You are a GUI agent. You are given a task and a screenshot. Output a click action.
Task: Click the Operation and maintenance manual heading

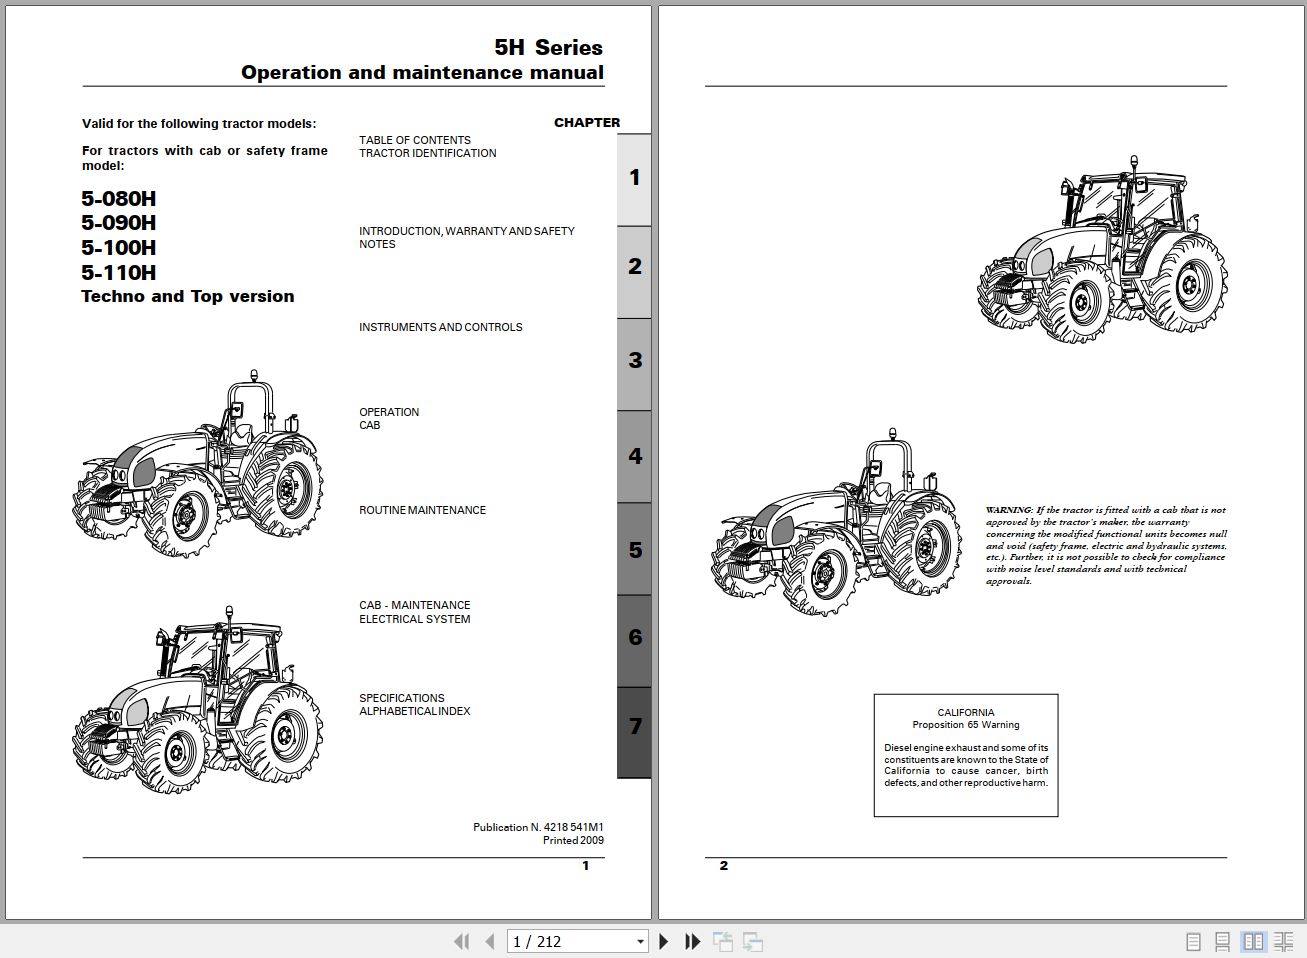pyautogui.click(x=422, y=73)
